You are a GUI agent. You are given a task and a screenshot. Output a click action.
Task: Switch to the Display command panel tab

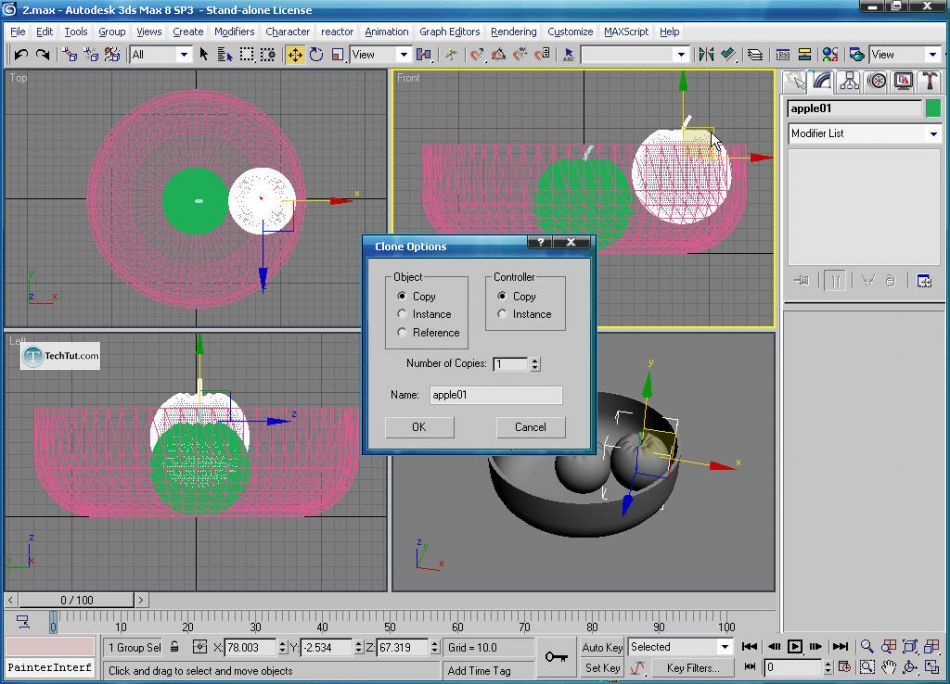[x=903, y=81]
